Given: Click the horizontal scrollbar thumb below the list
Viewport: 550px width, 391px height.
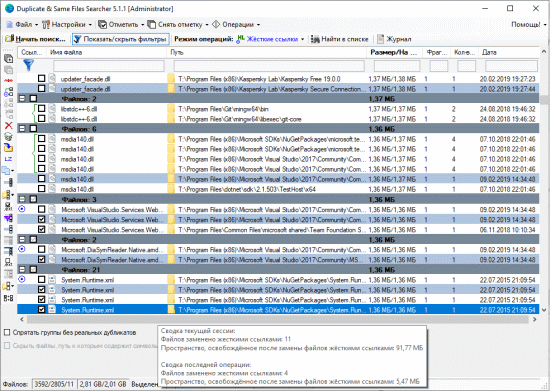Looking at the screenshot, I should 277,319.
